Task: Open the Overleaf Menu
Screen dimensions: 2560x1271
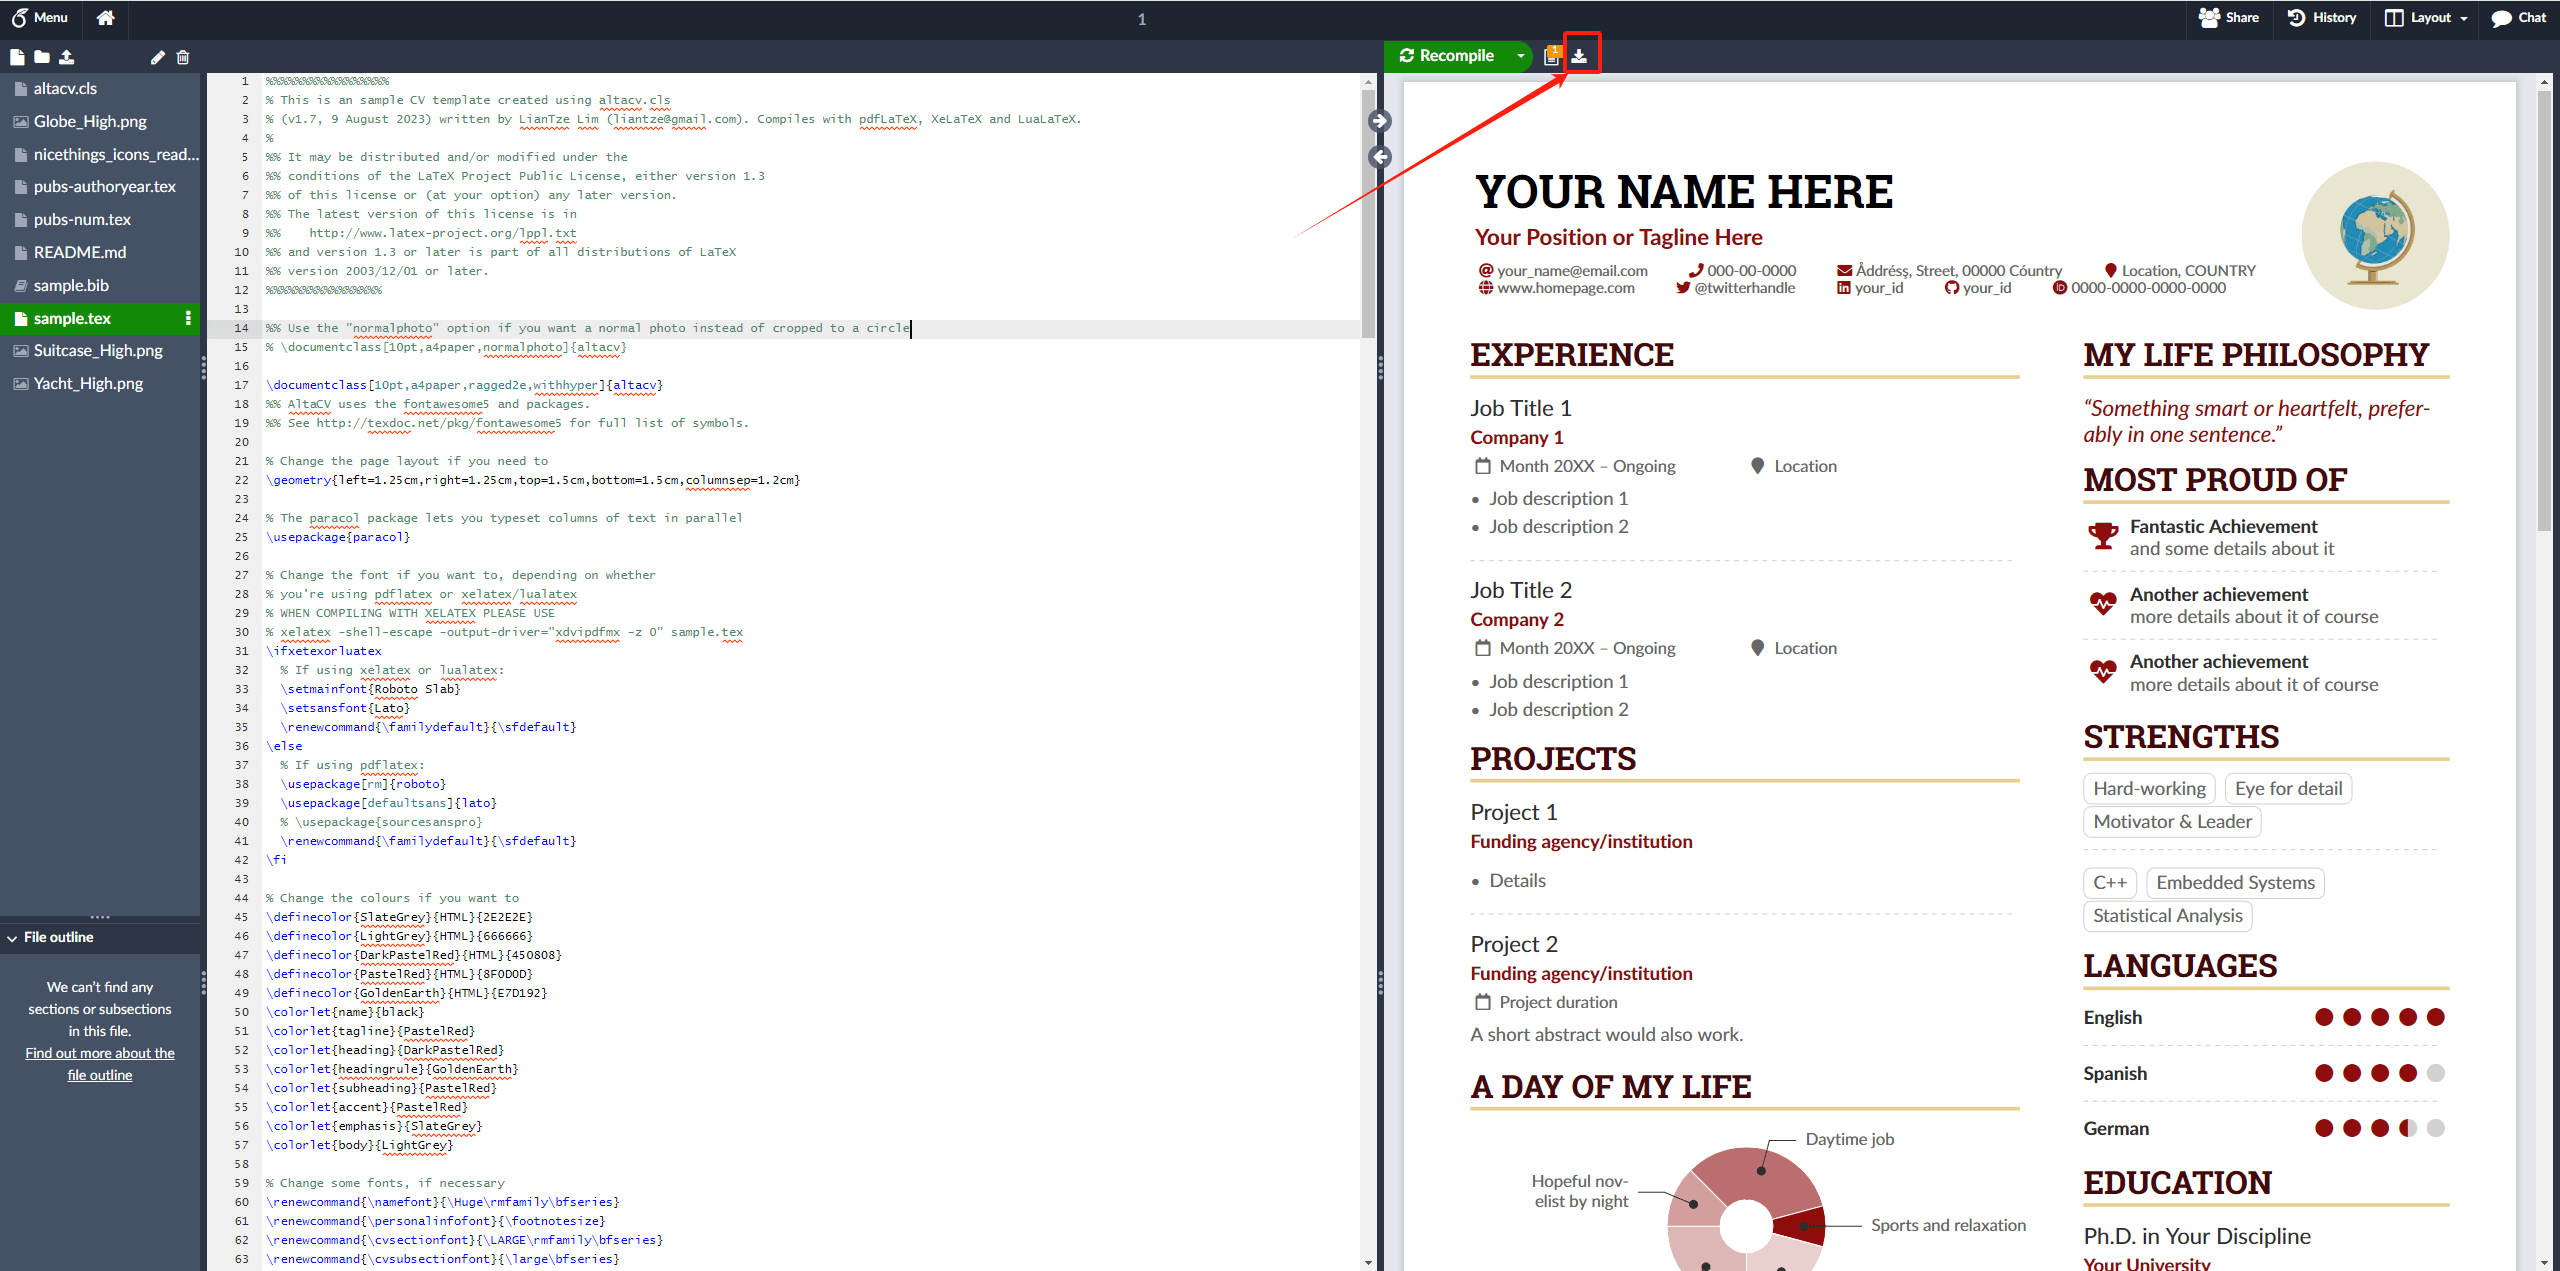Action: [x=40, y=17]
